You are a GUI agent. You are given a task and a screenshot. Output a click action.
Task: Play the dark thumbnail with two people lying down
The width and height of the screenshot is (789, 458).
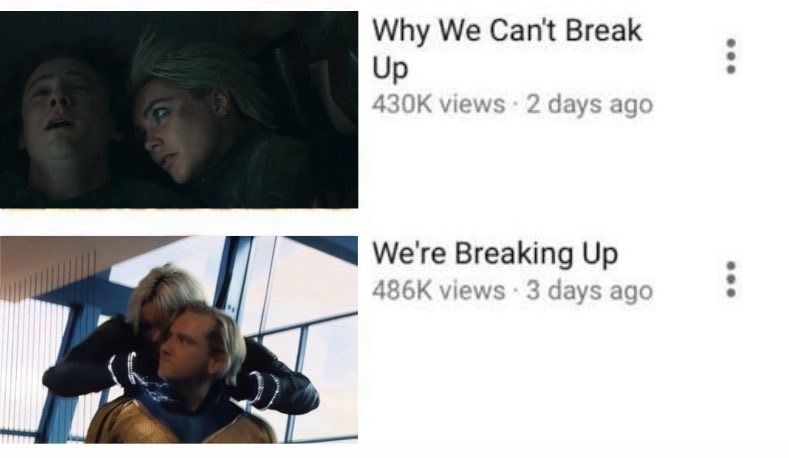coord(179,109)
